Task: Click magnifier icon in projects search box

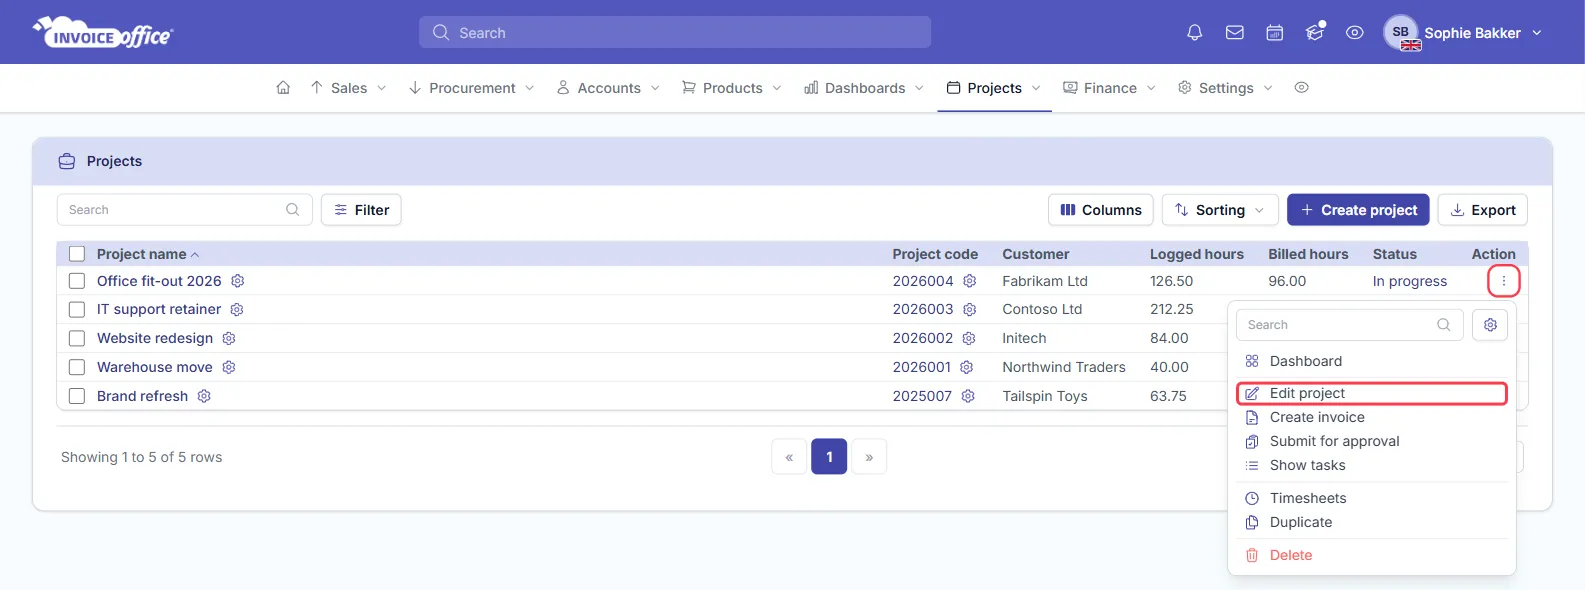Action: (x=293, y=210)
